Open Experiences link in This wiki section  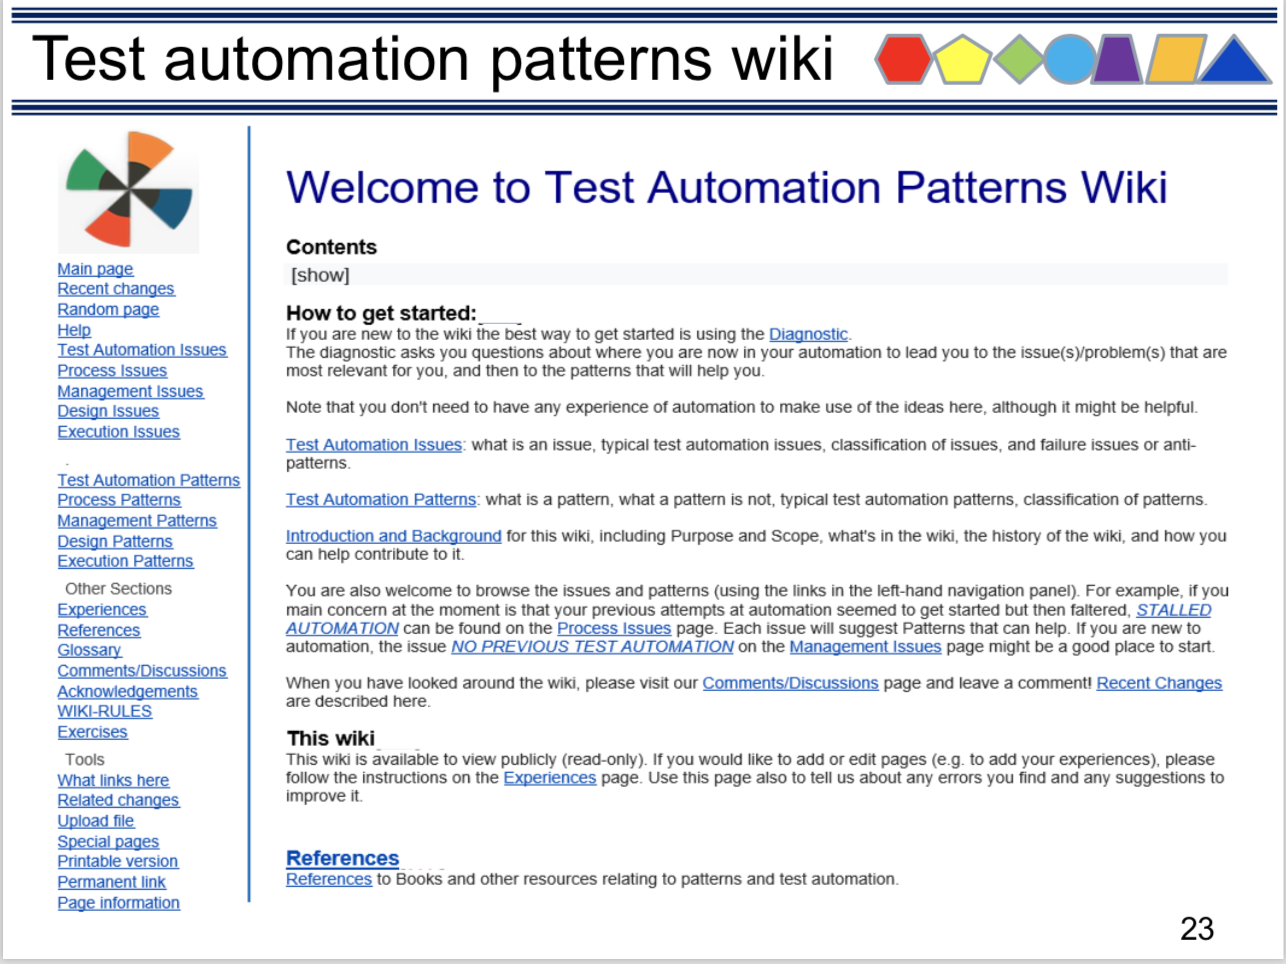tap(550, 778)
